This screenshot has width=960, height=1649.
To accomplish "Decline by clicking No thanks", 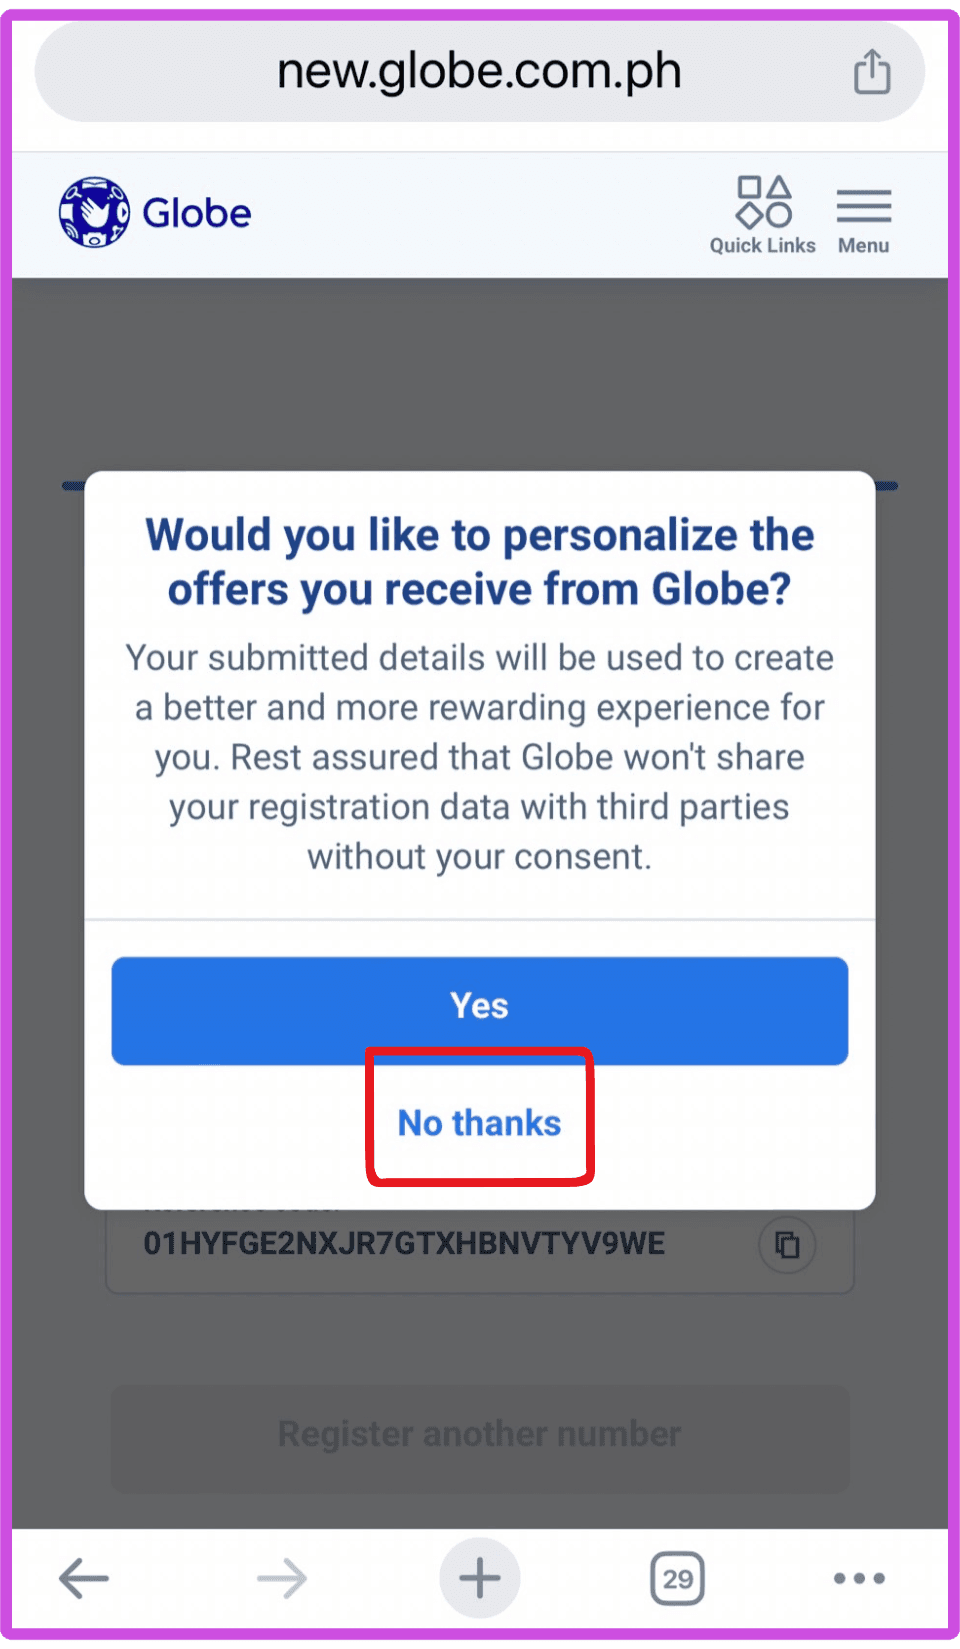I will tap(480, 1123).
